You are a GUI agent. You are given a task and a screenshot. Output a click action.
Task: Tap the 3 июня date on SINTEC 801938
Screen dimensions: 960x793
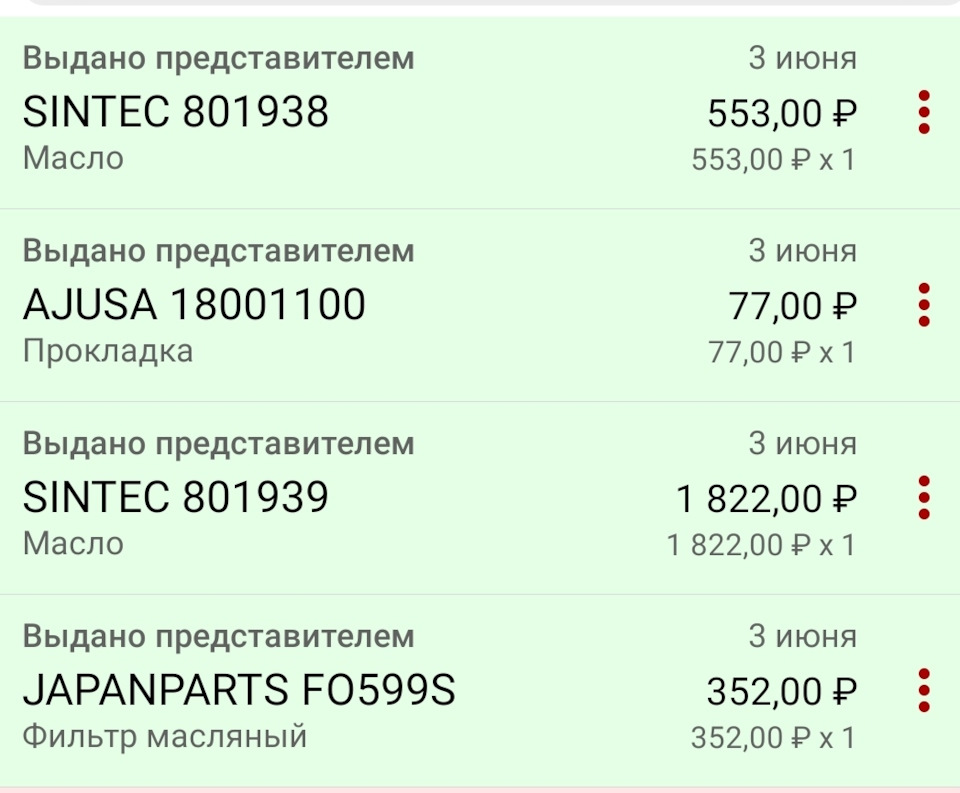click(802, 58)
